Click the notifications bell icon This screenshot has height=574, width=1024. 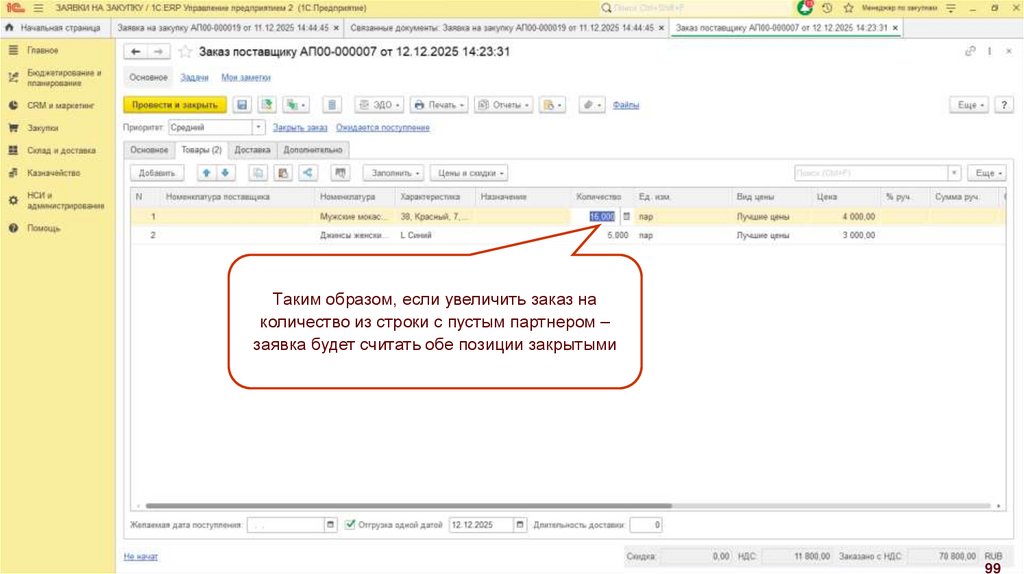(x=805, y=7)
